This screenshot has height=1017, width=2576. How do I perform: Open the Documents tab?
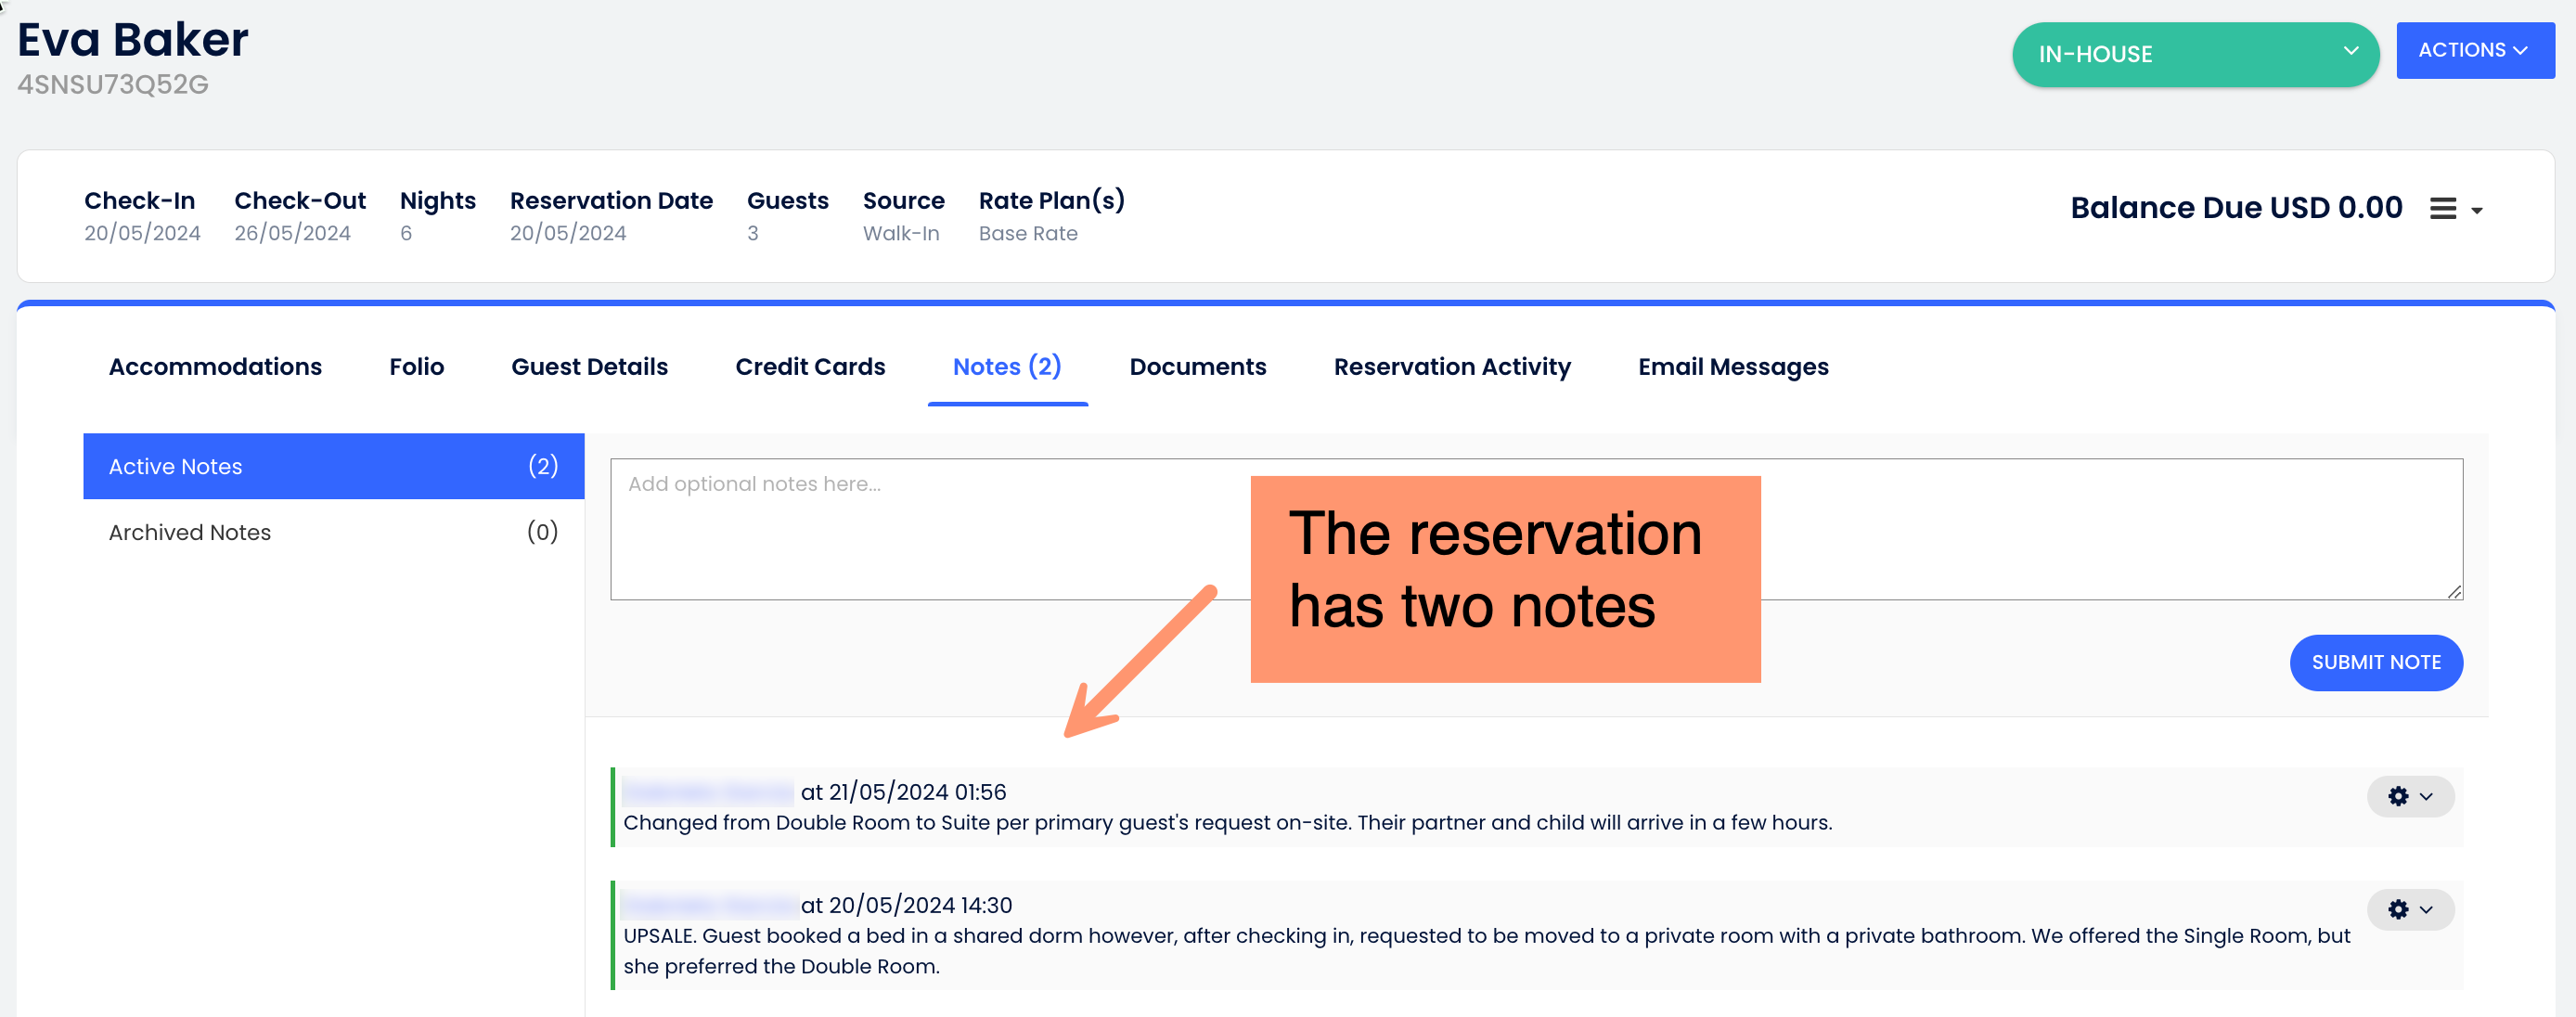[1197, 367]
